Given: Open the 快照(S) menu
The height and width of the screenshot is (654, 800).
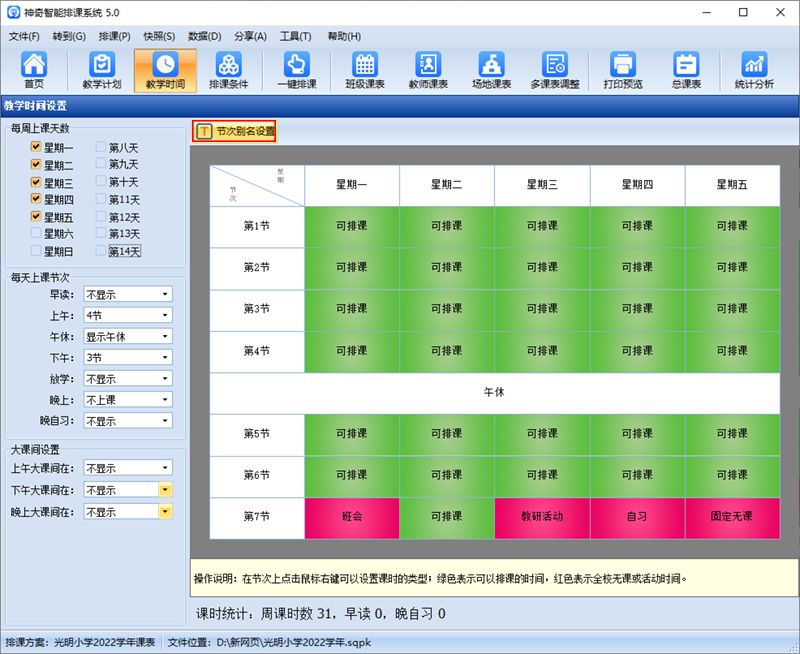Looking at the screenshot, I should coord(159,36).
